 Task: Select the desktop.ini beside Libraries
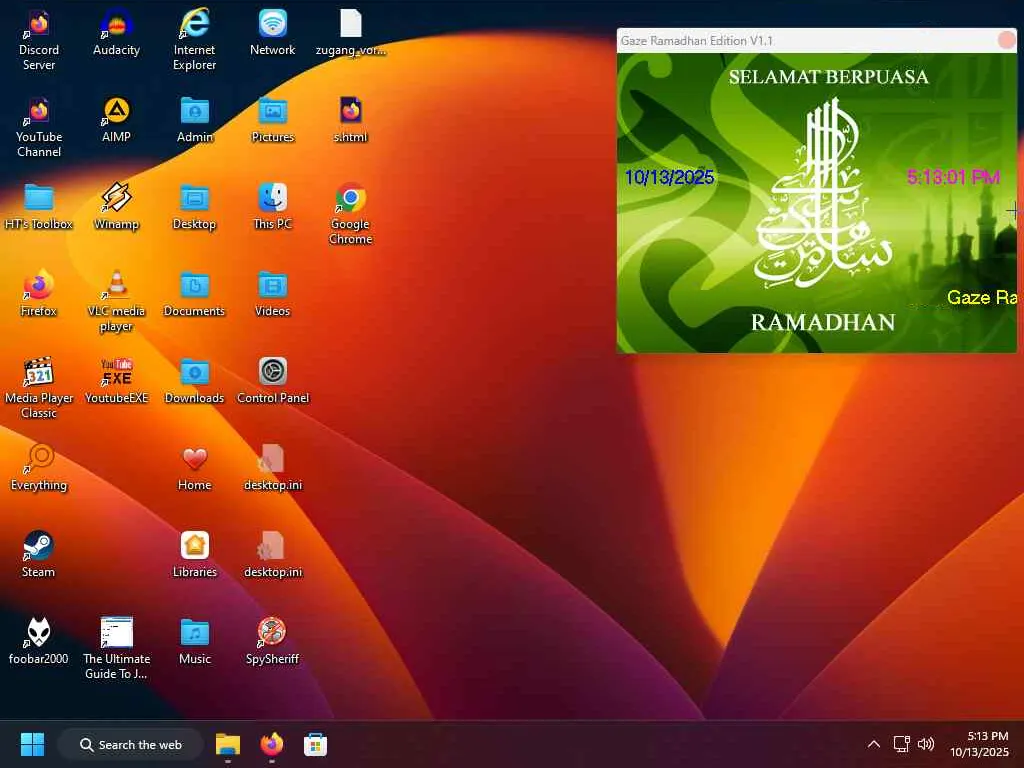(x=272, y=554)
